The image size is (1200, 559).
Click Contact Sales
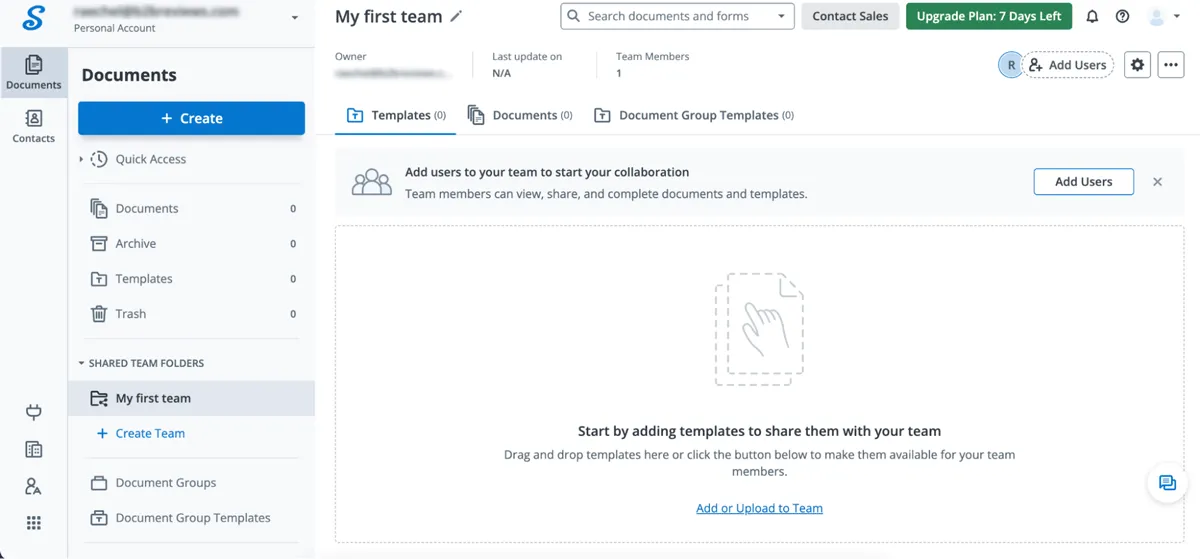[850, 16]
